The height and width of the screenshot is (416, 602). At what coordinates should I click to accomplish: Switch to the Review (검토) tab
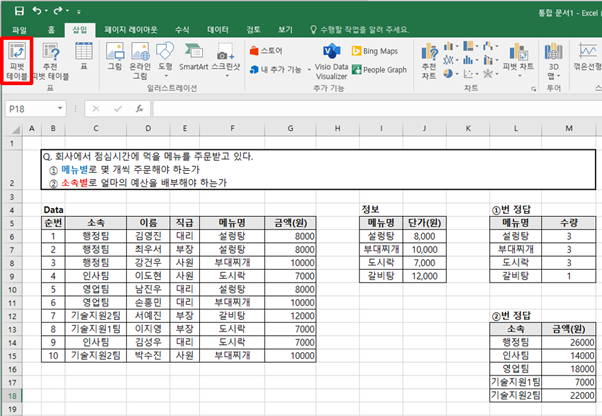click(x=253, y=30)
